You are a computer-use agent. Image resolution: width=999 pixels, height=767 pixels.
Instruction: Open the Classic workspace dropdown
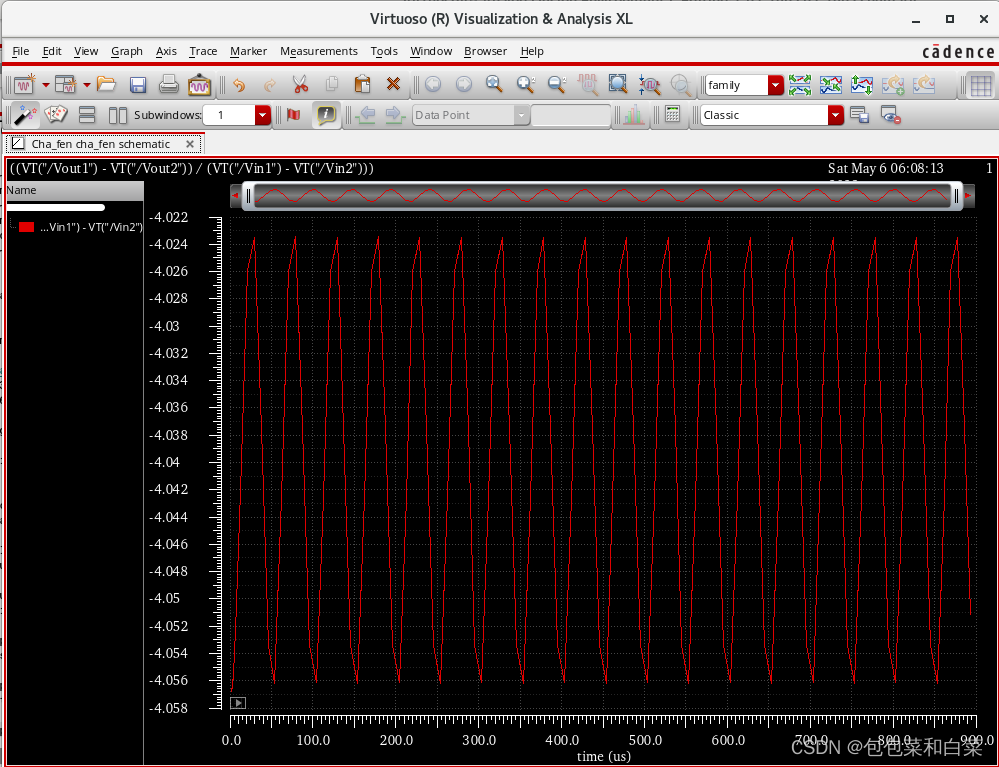click(x=836, y=115)
